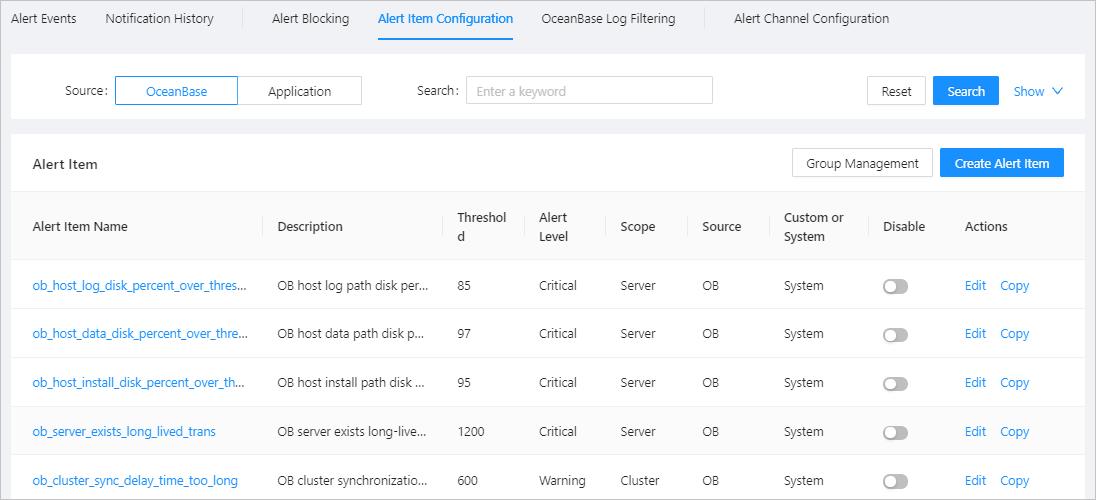
Task: Open the Alert Channel Configuration tab
Action: tap(811, 19)
